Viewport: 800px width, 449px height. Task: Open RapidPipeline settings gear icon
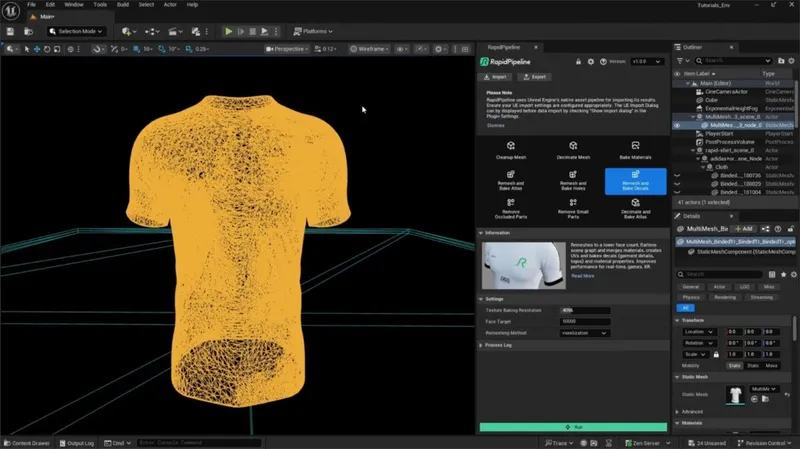(591, 62)
